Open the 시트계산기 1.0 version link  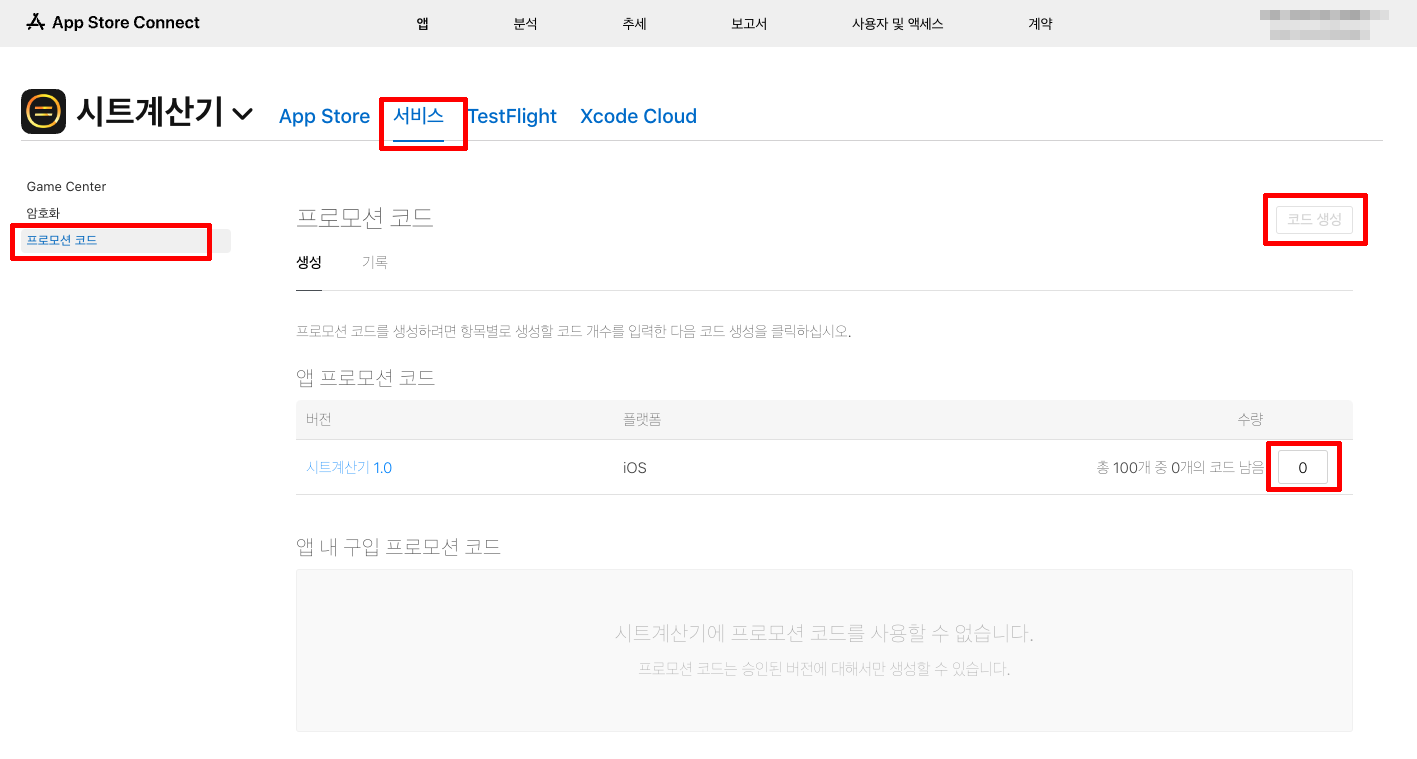[349, 467]
